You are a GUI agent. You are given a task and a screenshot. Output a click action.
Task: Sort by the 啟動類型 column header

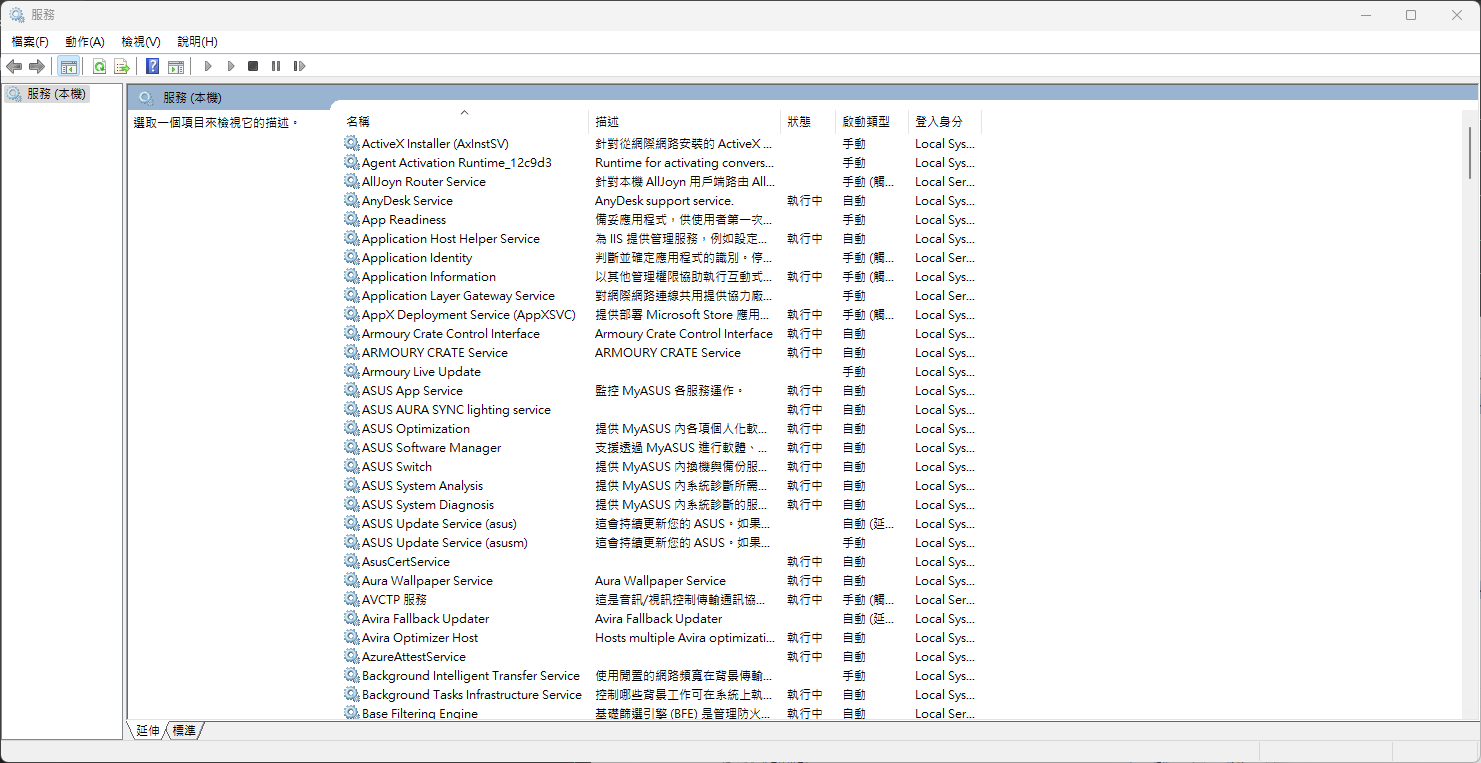coord(872,121)
